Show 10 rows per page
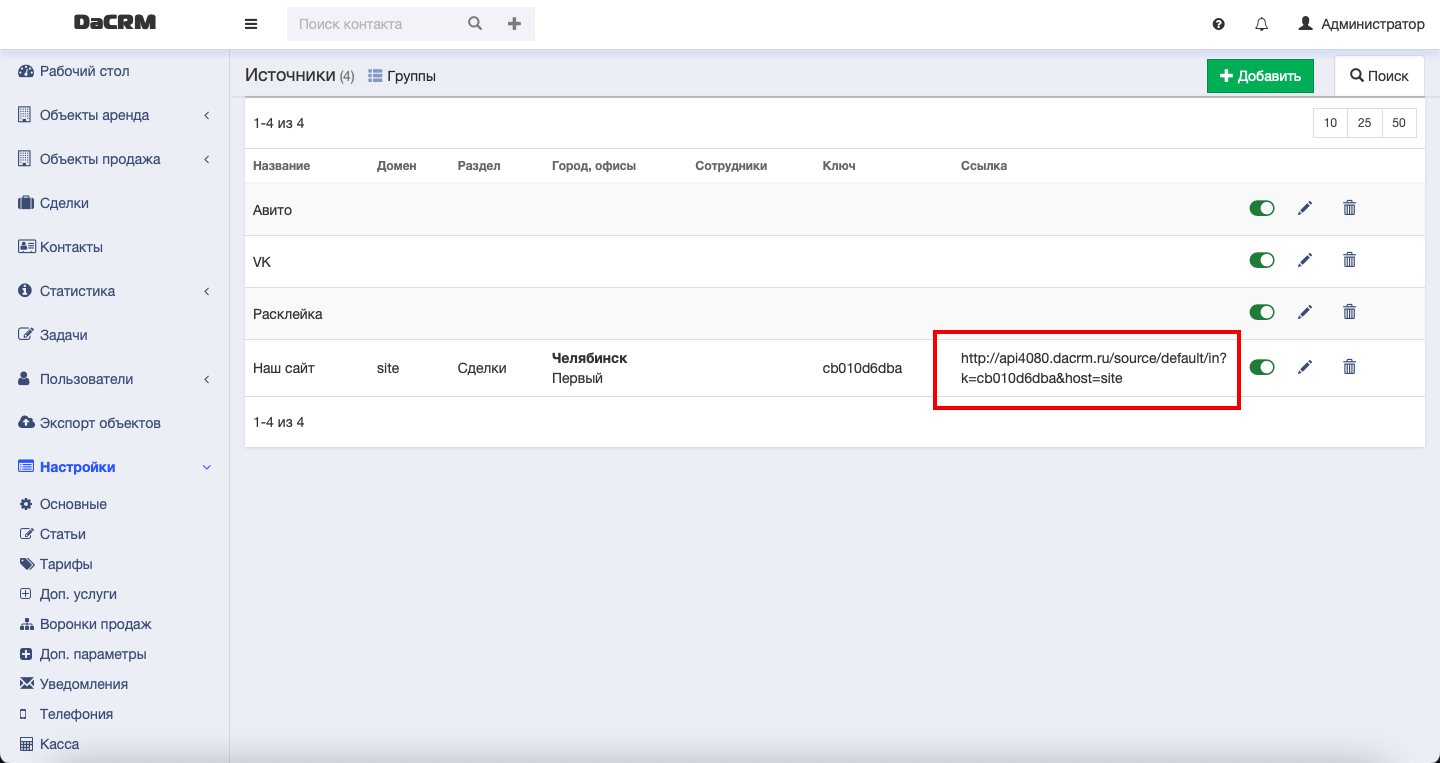 click(x=1330, y=123)
